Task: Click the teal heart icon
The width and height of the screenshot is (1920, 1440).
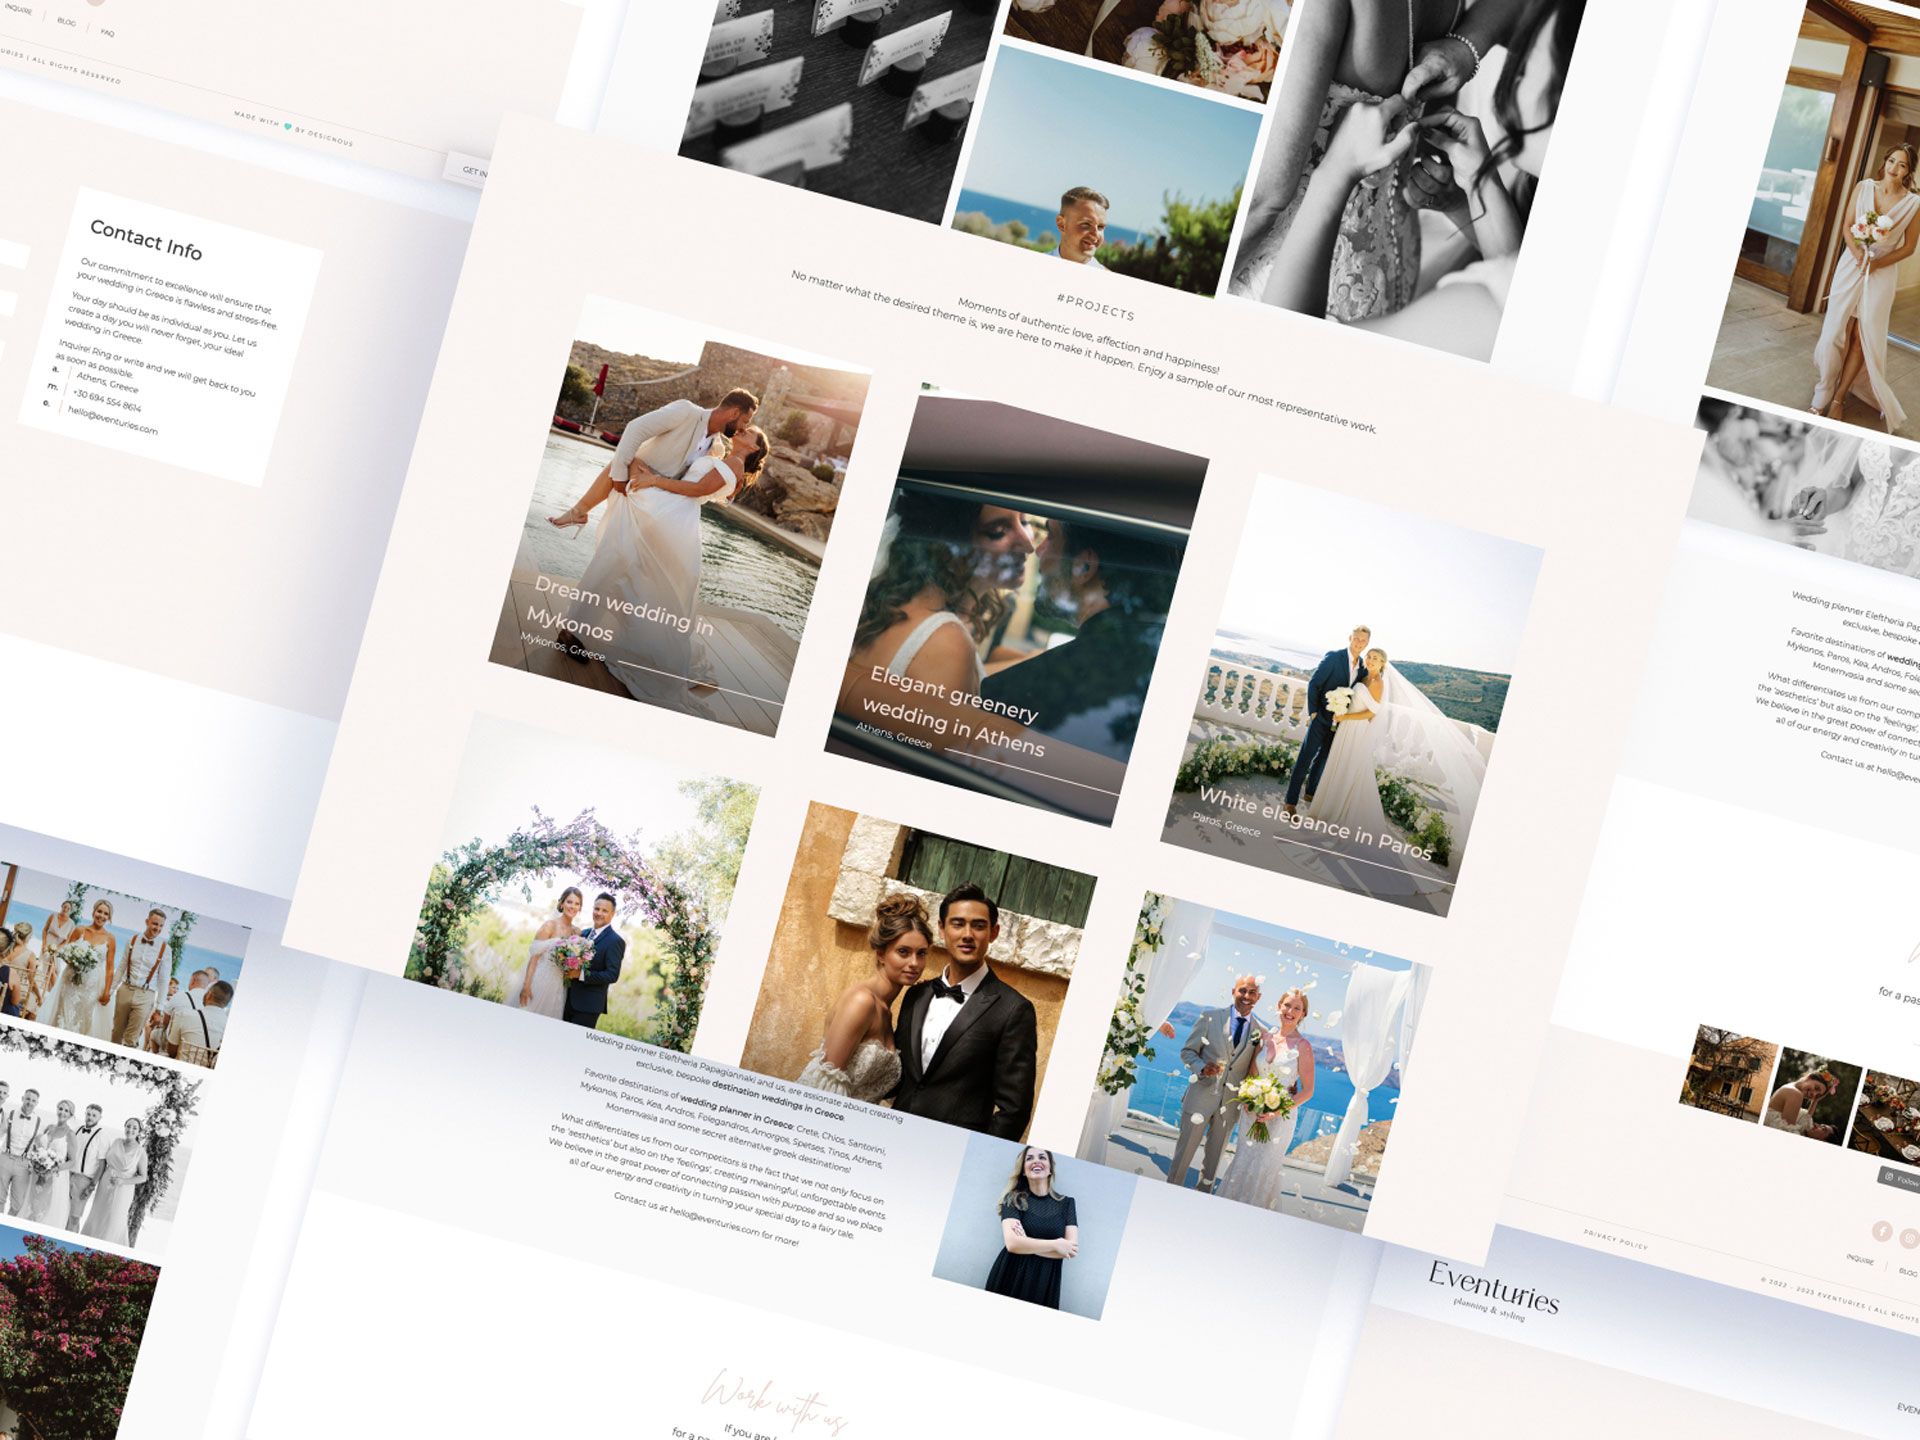Action: 288,127
